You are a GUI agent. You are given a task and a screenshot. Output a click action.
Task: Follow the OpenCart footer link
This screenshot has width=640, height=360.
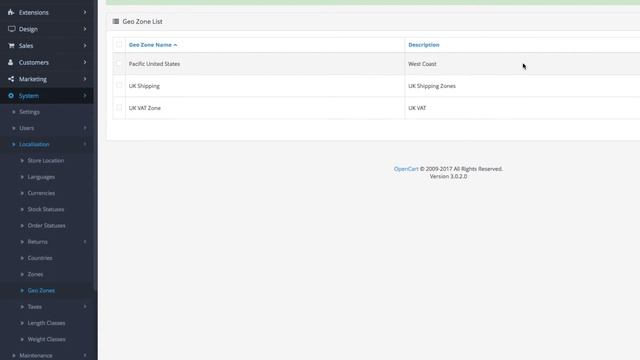click(x=406, y=169)
